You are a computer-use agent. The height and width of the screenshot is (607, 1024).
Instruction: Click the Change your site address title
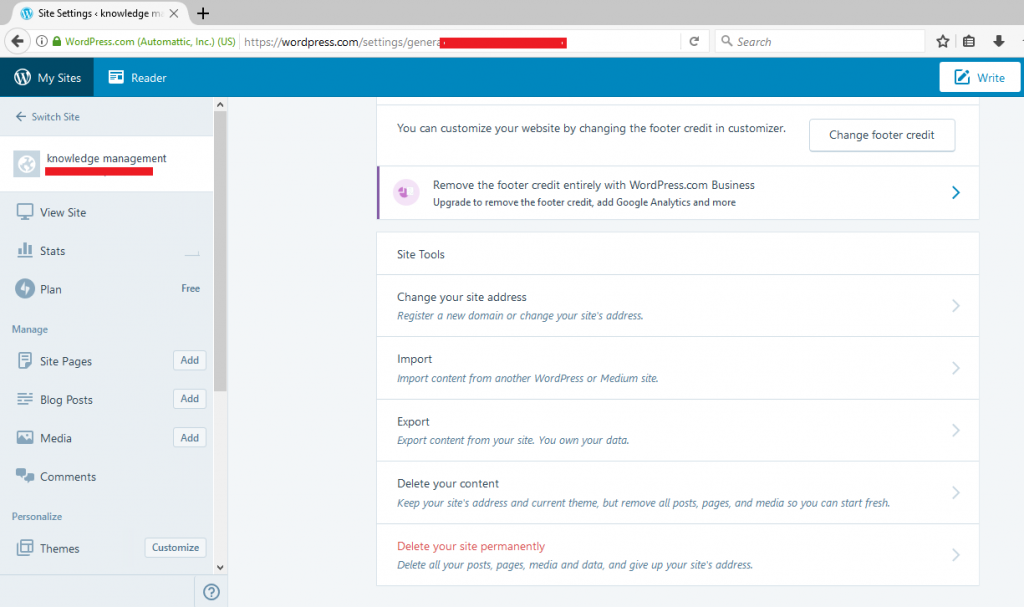pyautogui.click(x=462, y=297)
